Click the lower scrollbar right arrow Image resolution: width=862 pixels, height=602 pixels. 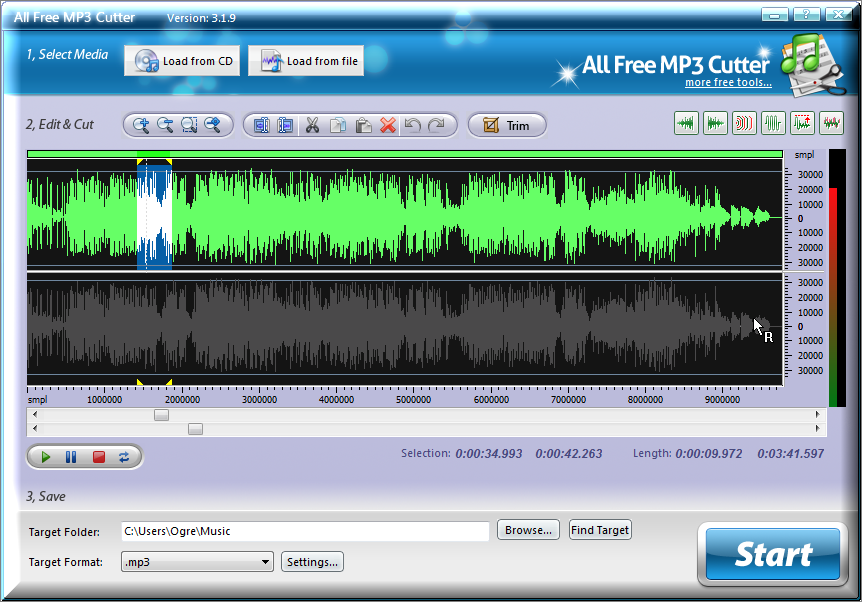tap(817, 428)
